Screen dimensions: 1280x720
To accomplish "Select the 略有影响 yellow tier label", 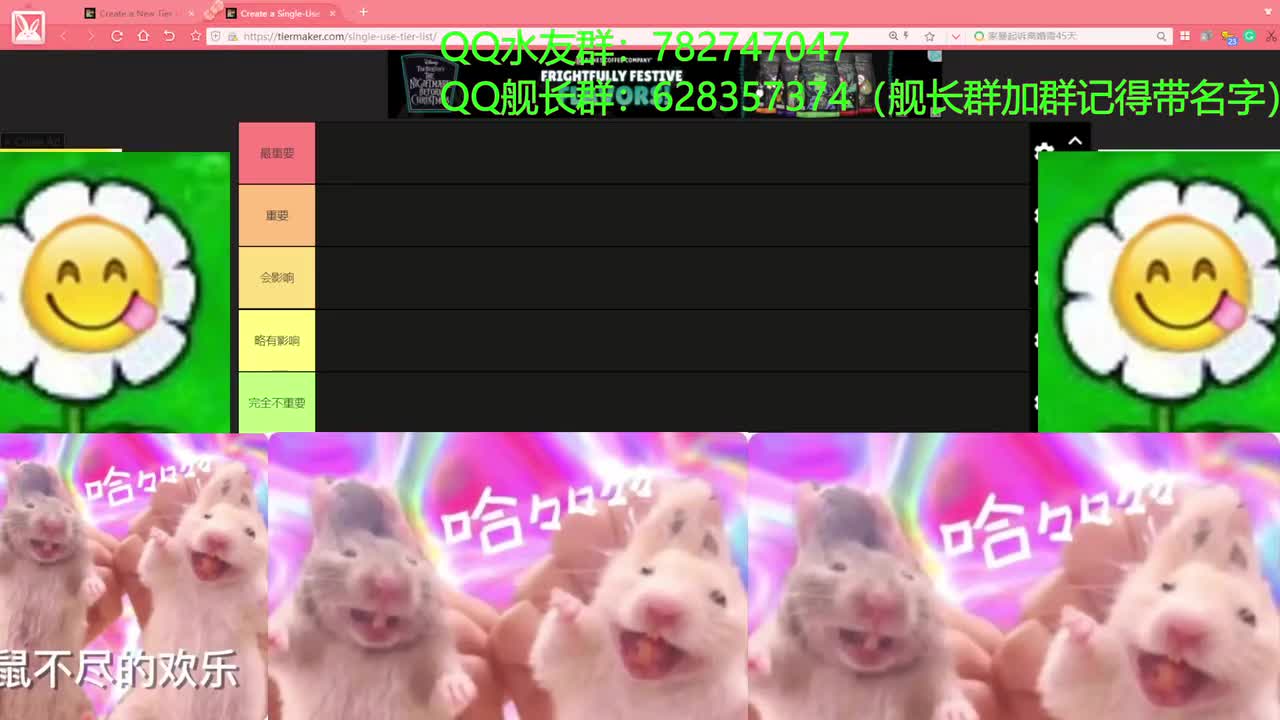I will (x=277, y=340).
